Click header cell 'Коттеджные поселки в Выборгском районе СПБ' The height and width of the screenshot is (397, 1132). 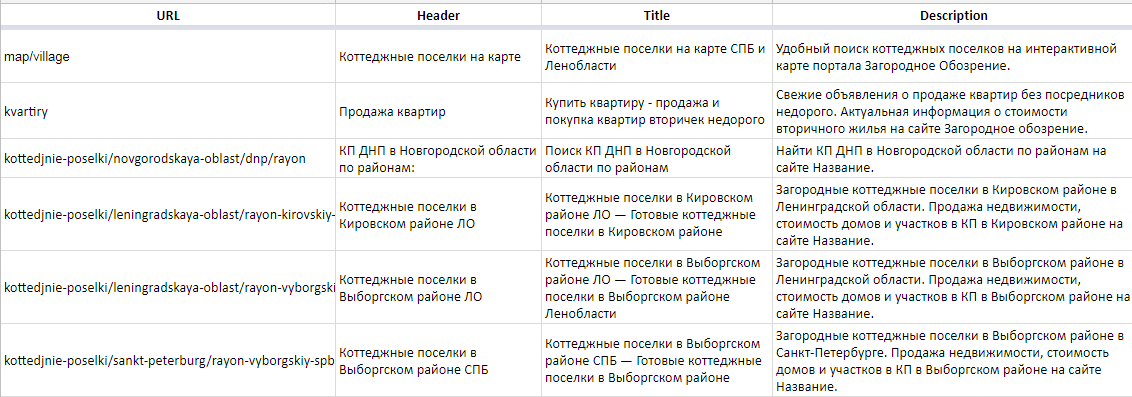pyautogui.click(x=438, y=360)
